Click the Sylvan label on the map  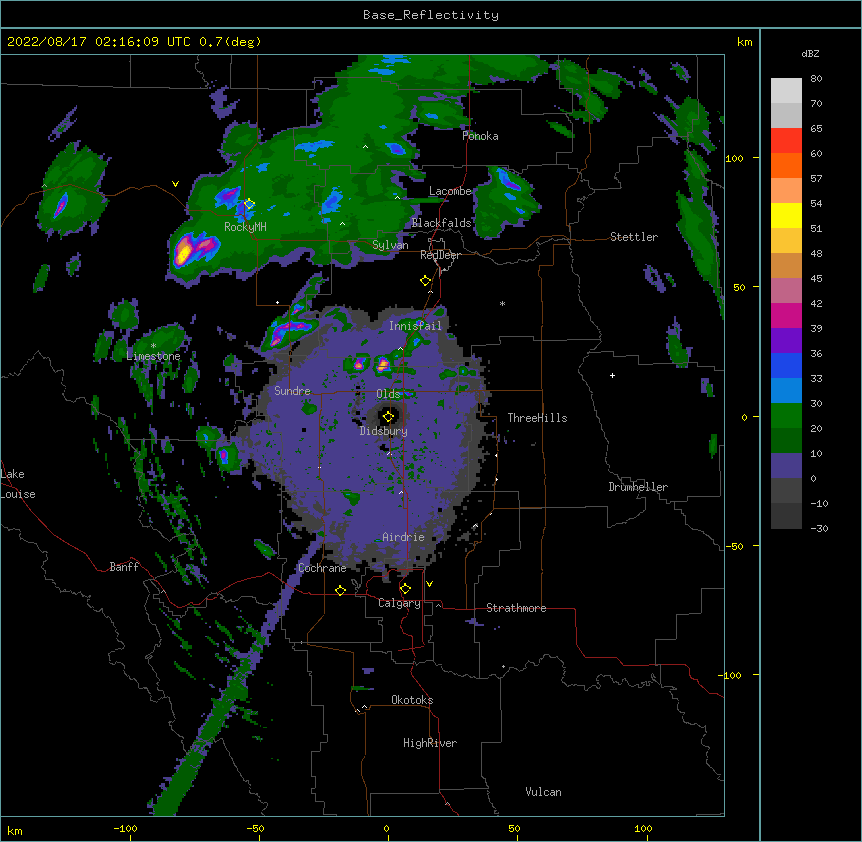pos(390,245)
